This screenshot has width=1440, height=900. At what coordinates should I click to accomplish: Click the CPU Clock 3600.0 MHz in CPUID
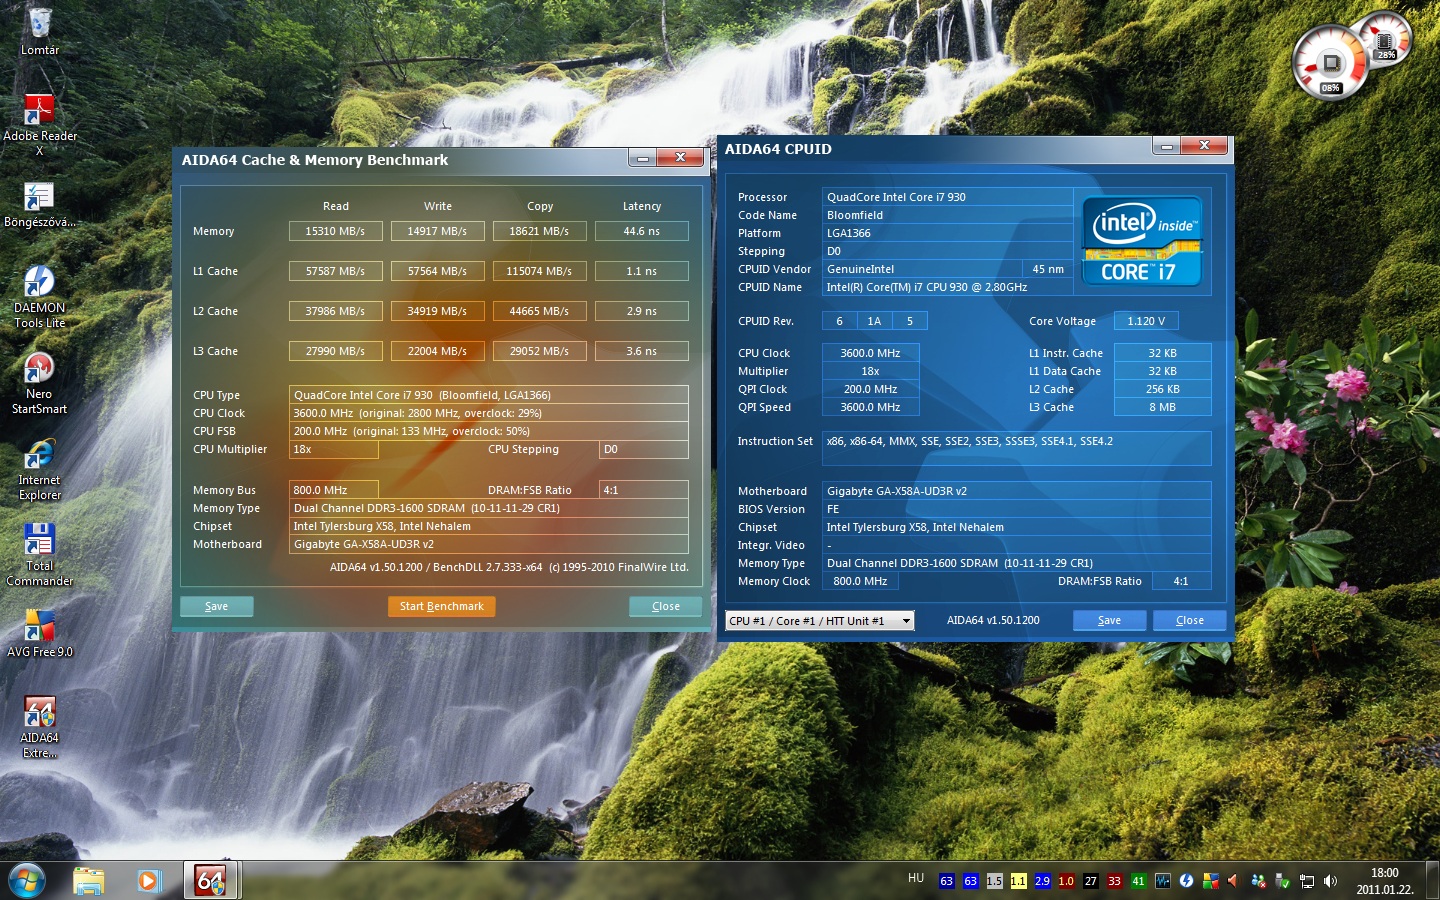click(870, 353)
